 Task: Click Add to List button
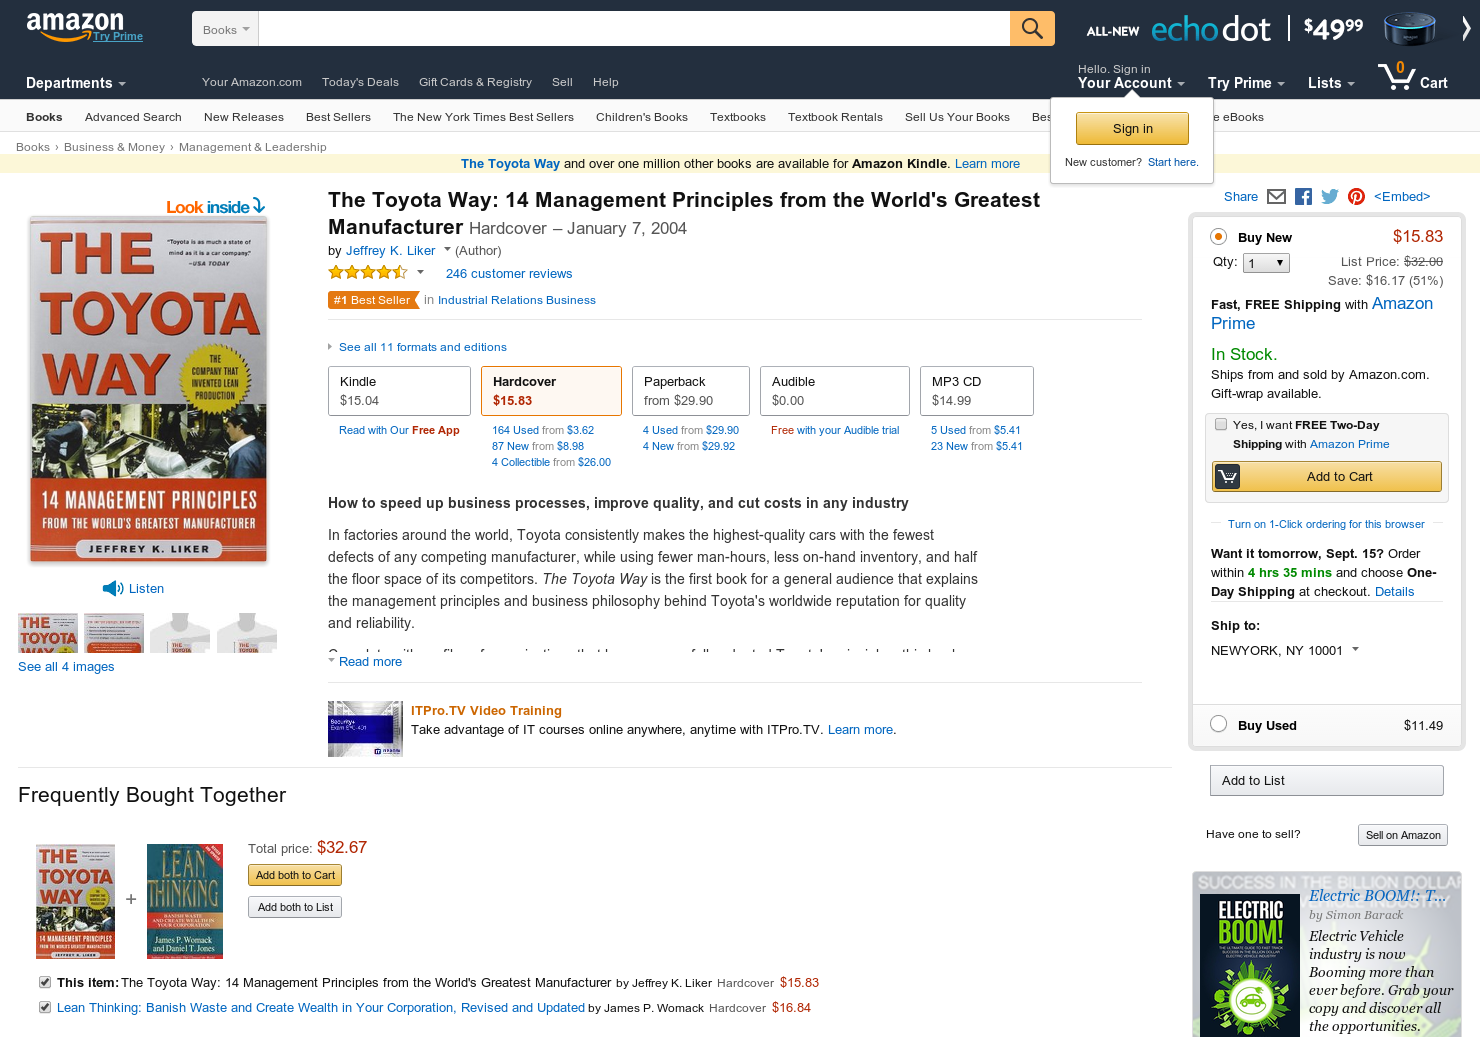click(x=1327, y=780)
